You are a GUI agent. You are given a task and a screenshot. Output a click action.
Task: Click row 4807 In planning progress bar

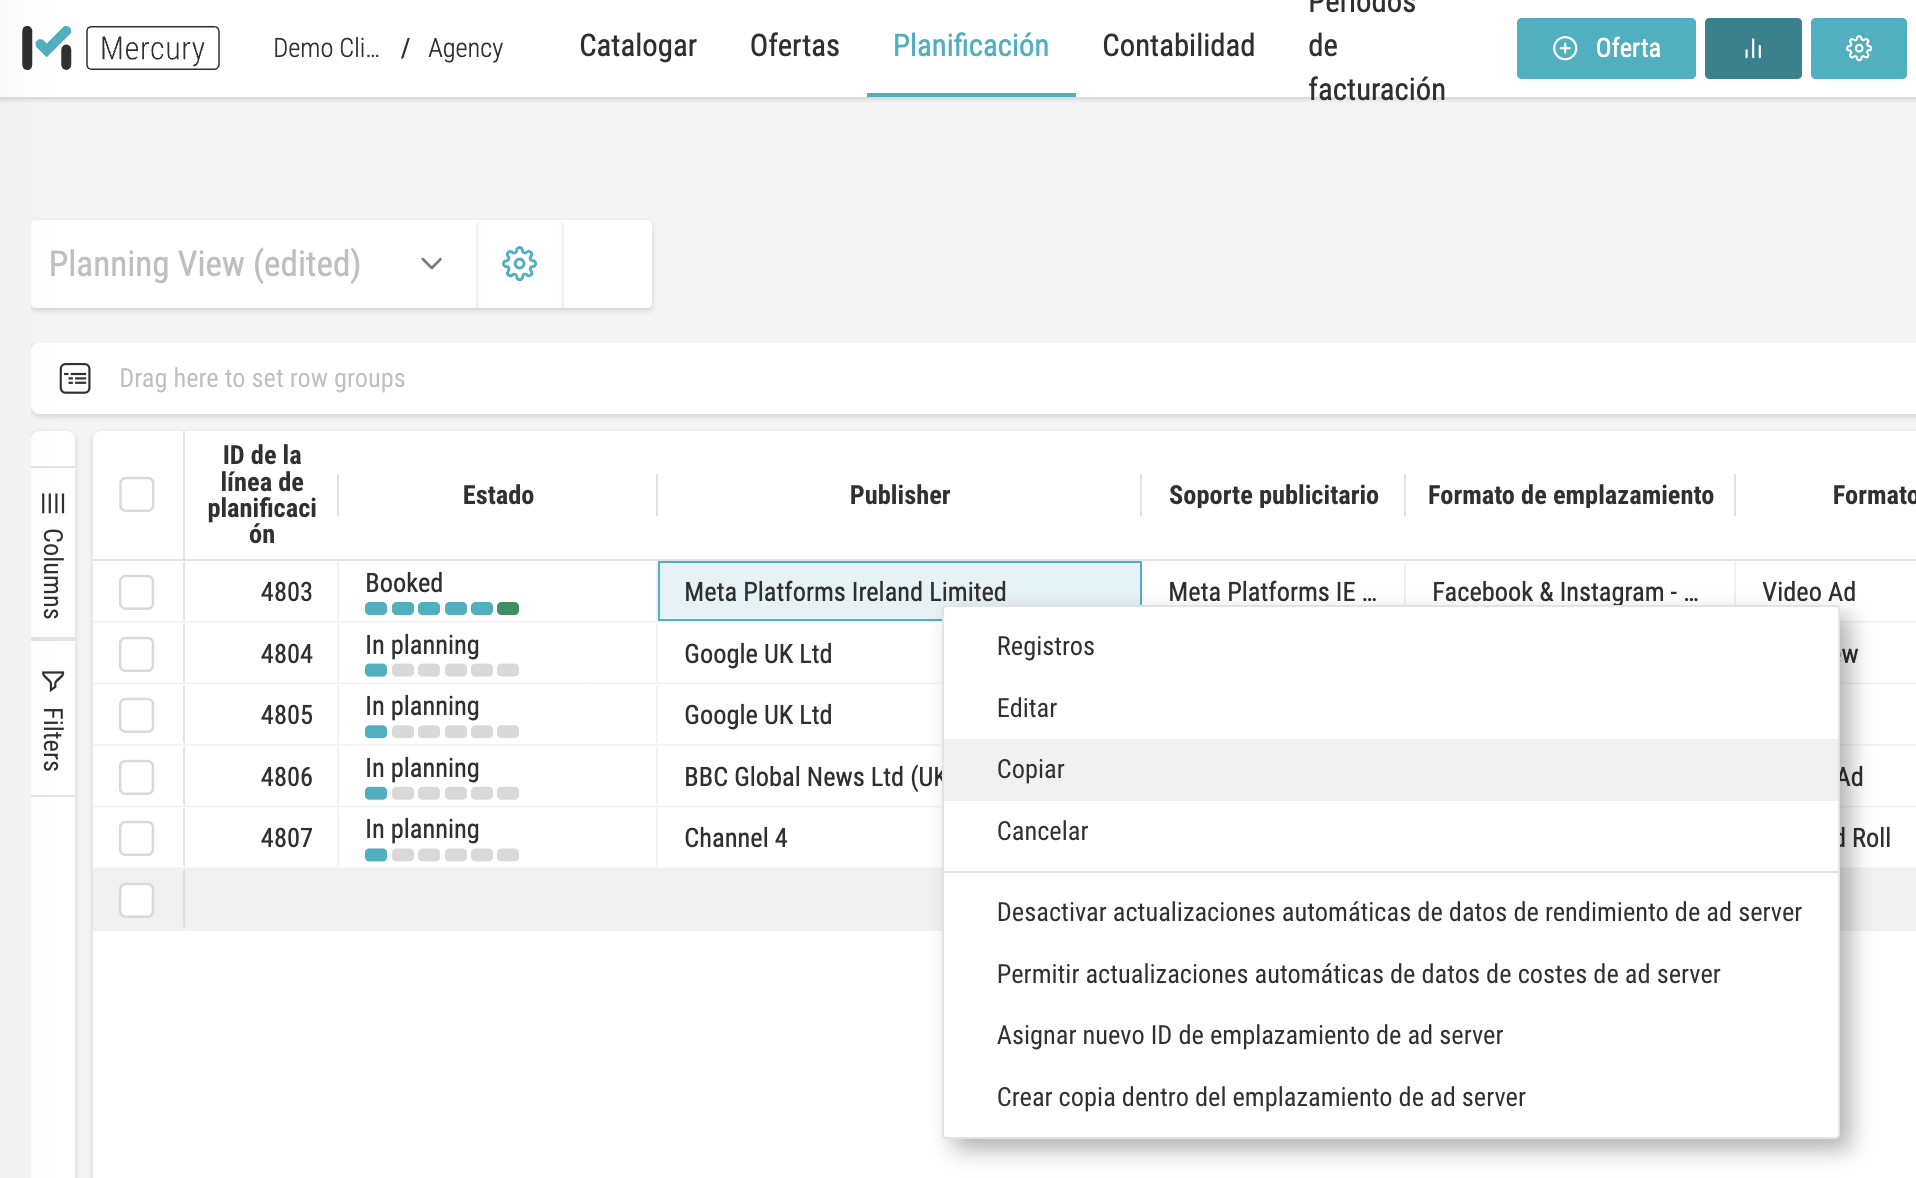pyautogui.click(x=442, y=855)
